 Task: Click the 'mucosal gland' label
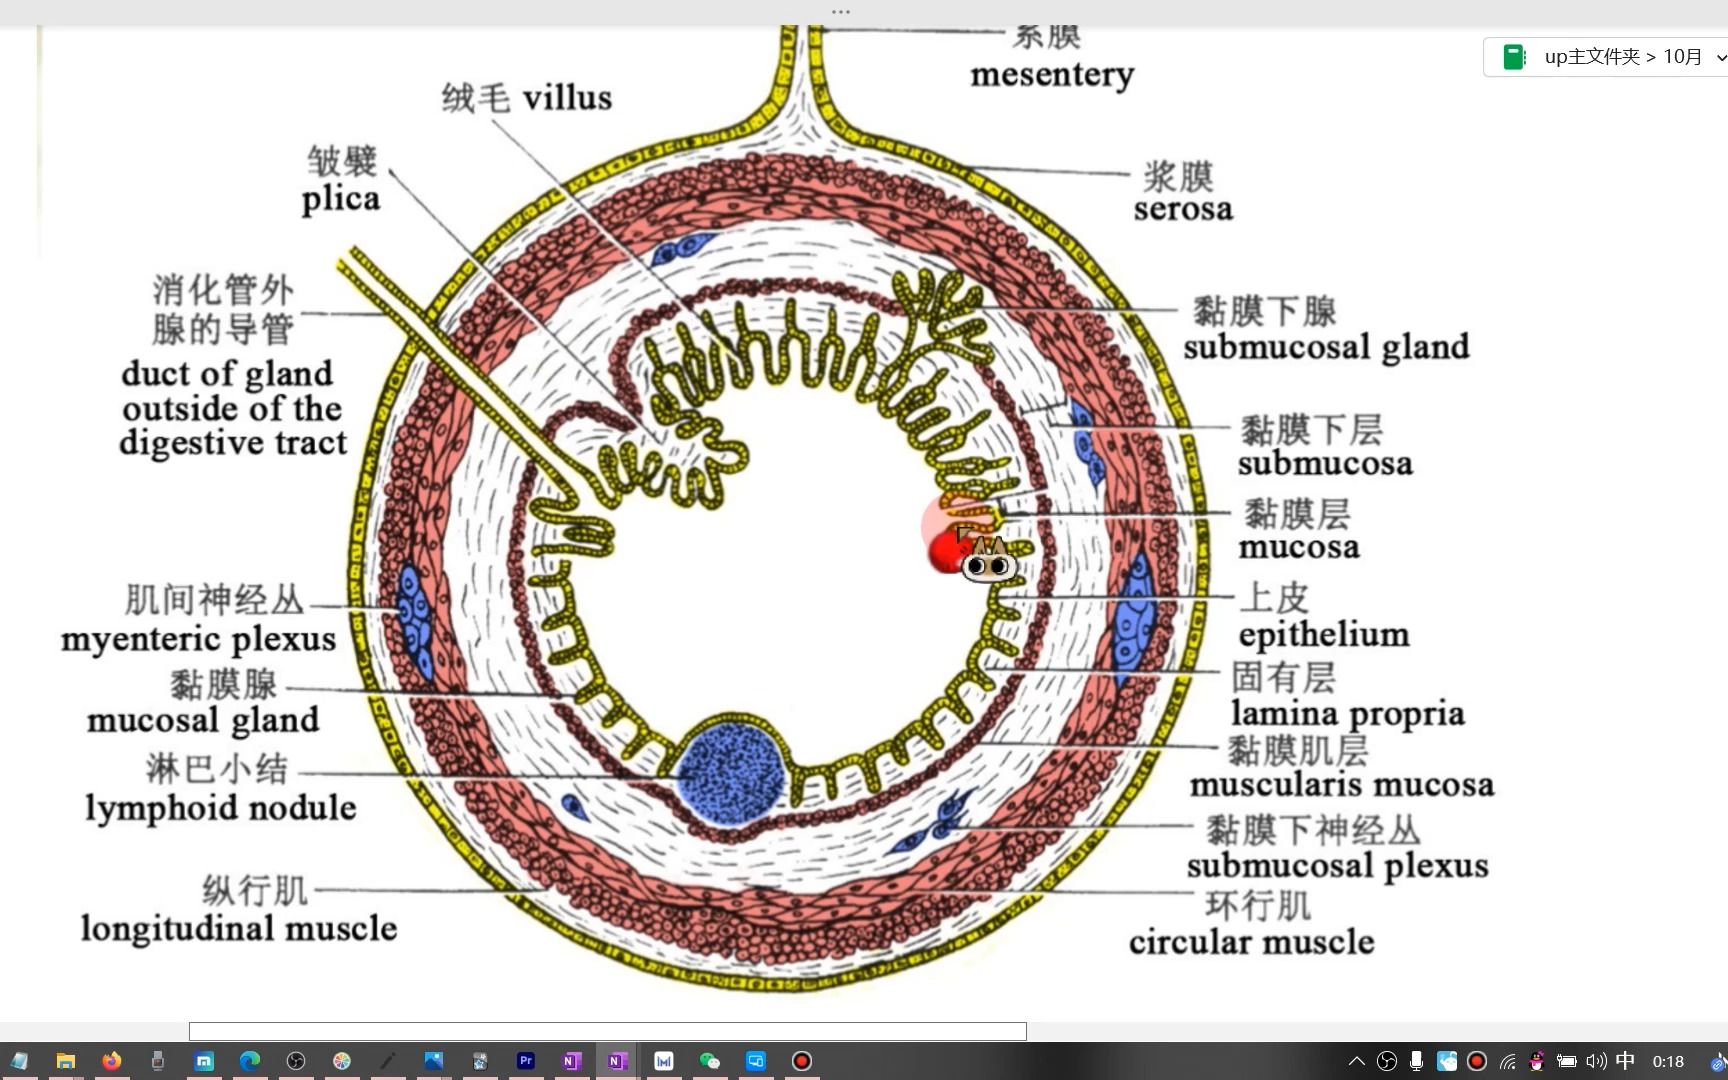click(203, 720)
